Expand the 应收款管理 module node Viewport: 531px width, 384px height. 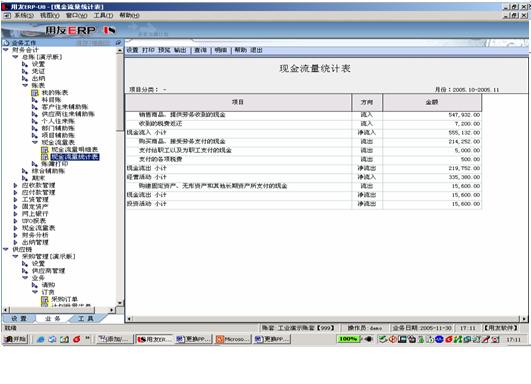15,185
